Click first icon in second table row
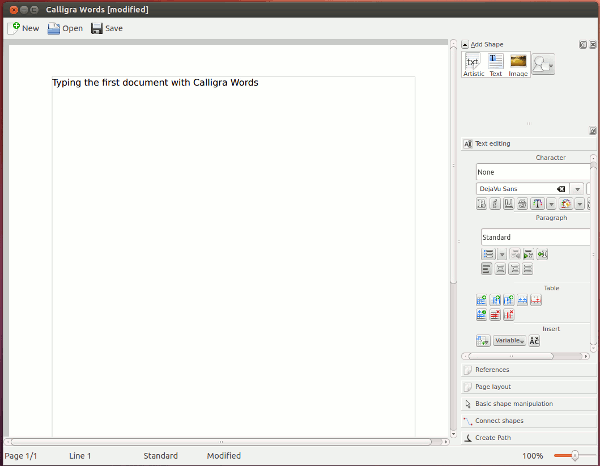Screen dimensions: 600x466 (x=481, y=315)
